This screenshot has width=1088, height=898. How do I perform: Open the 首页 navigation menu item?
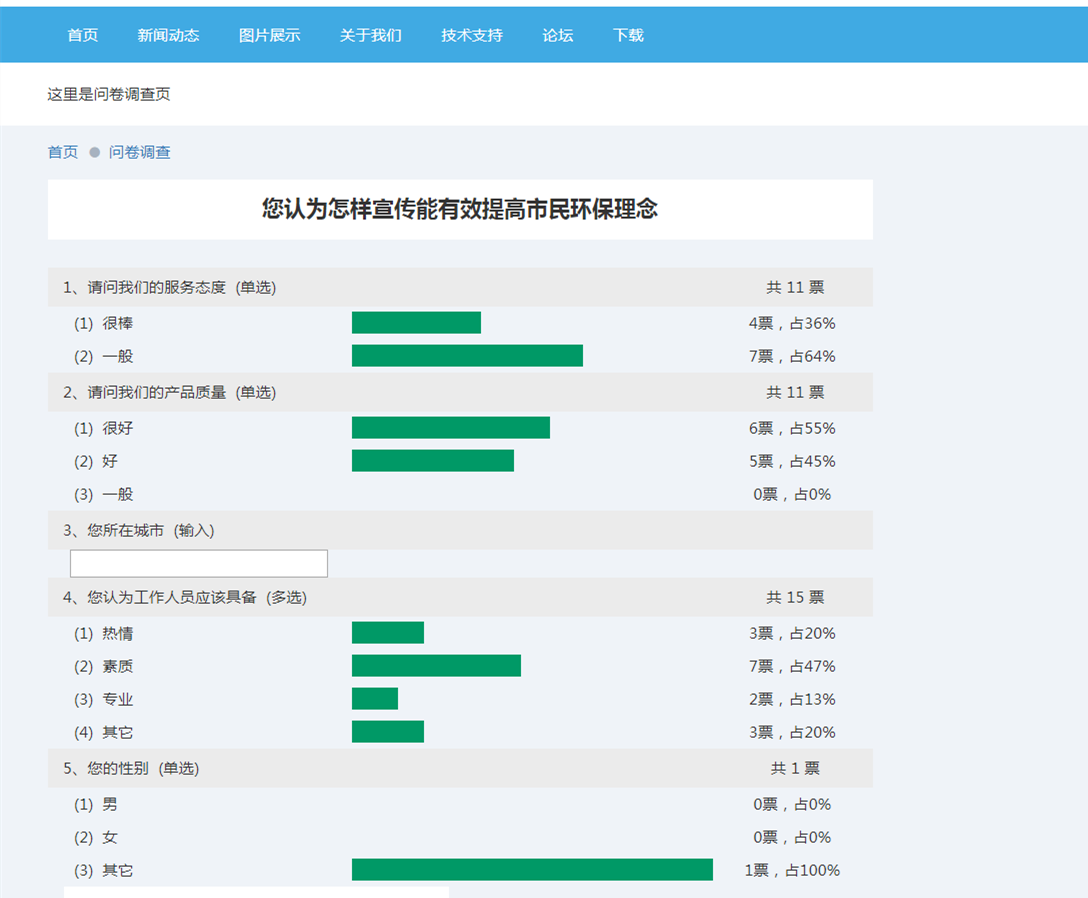pos(83,35)
